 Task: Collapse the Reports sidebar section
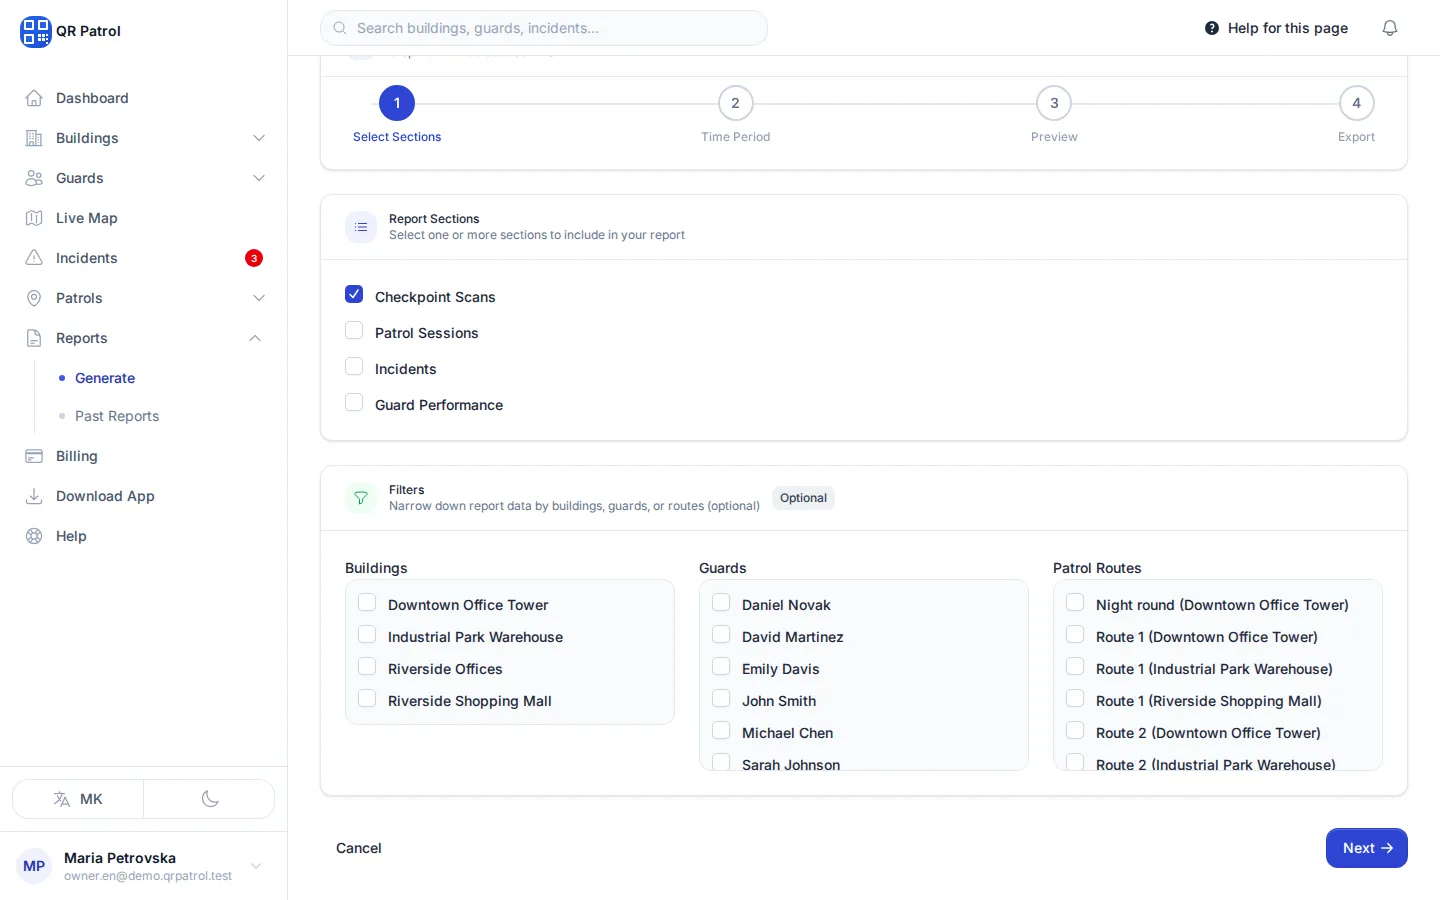point(255,338)
